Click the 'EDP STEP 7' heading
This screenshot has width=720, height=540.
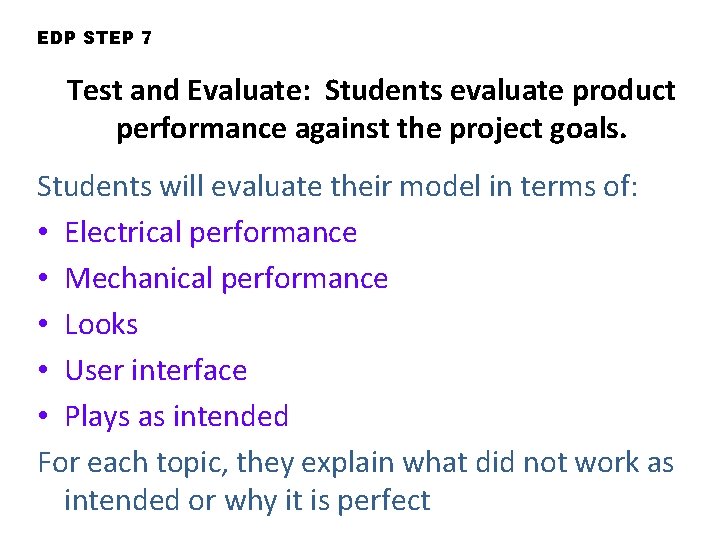pyautogui.click(x=94, y=38)
